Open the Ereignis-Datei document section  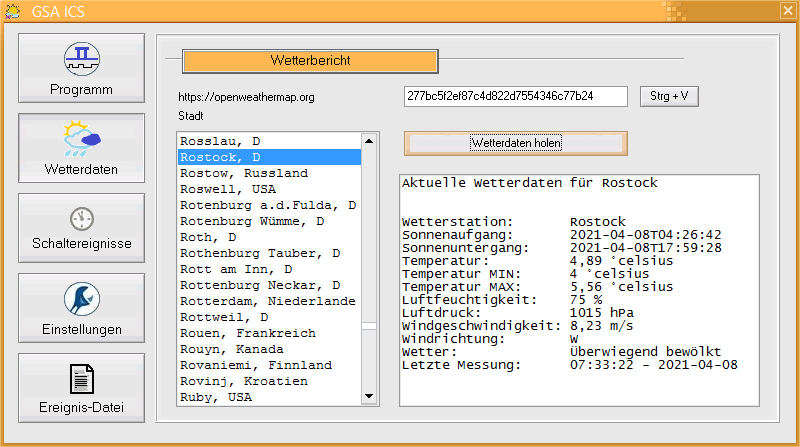pos(82,388)
